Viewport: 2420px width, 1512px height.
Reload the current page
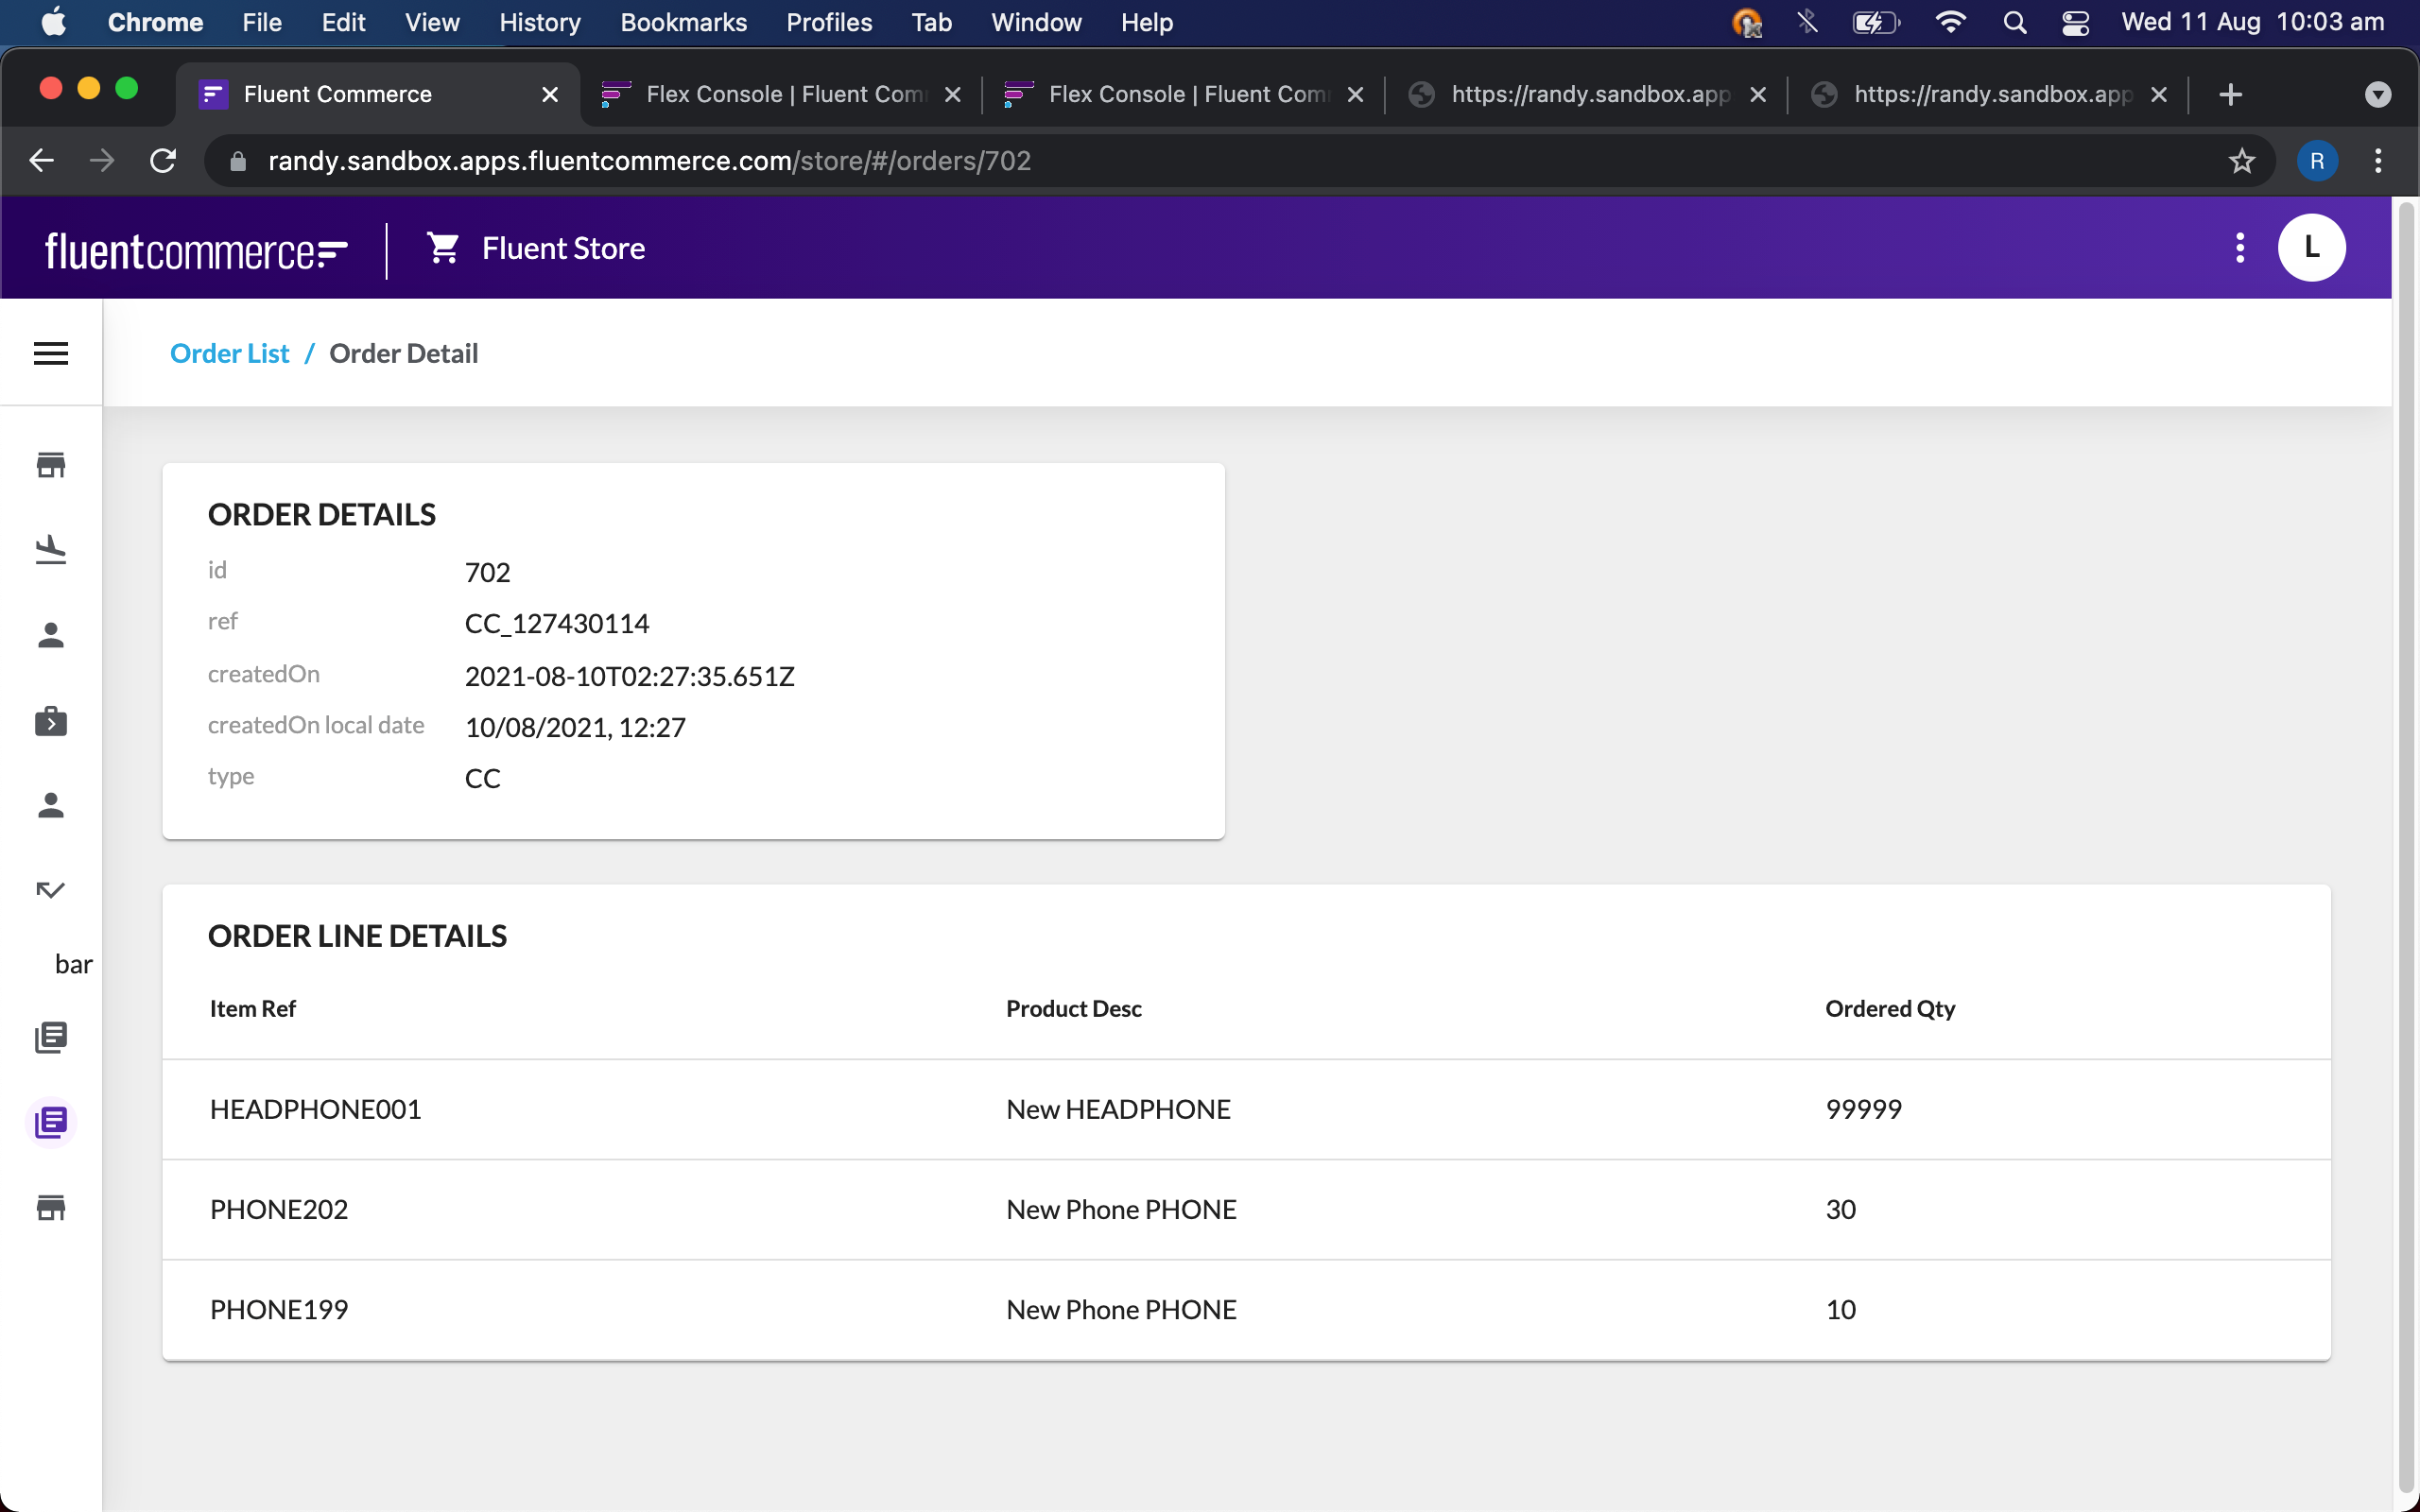point(163,160)
